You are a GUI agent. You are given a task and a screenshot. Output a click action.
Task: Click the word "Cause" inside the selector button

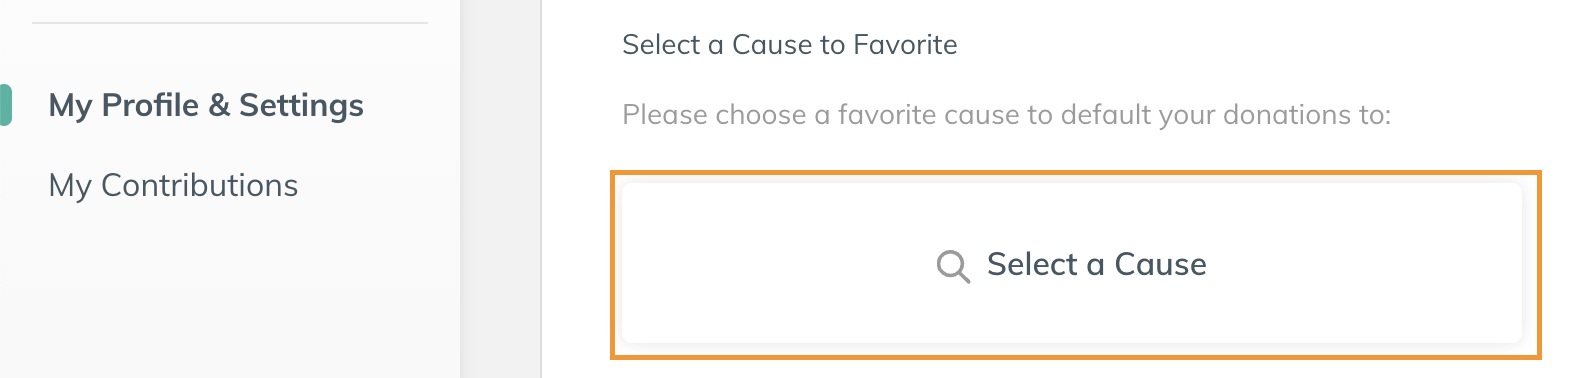coord(1160,264)
